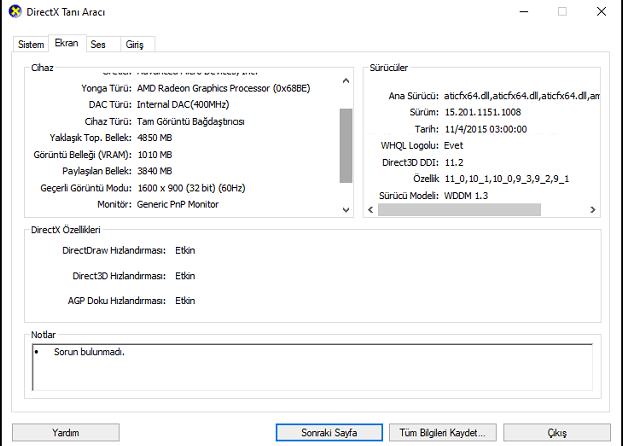623x446 pixels.
Task: Click the 'Ana Sürücü:' label
Action: [413, 96]
